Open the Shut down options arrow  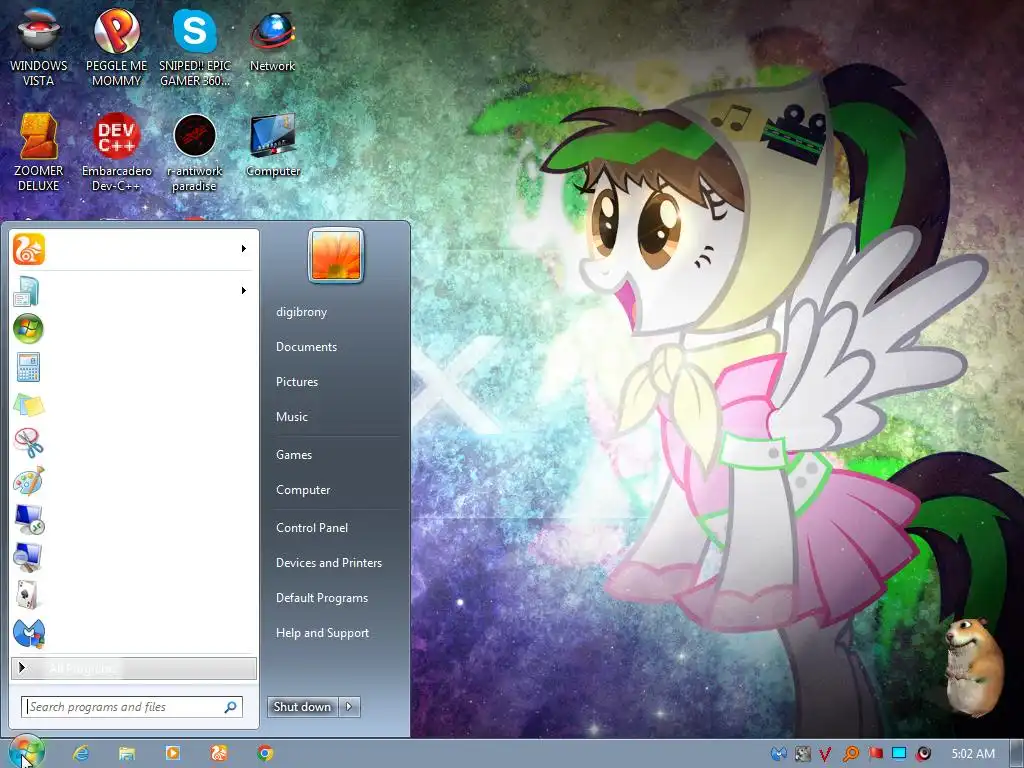(x=349, y=706)
